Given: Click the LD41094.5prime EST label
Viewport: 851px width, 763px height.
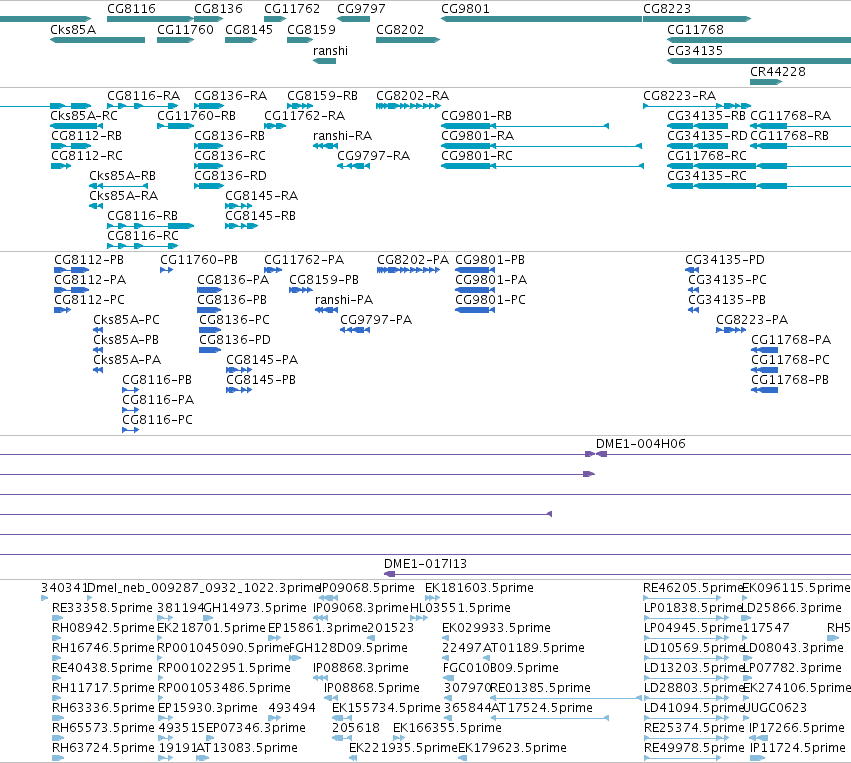Looking at the screenshot, I should 693,708.
